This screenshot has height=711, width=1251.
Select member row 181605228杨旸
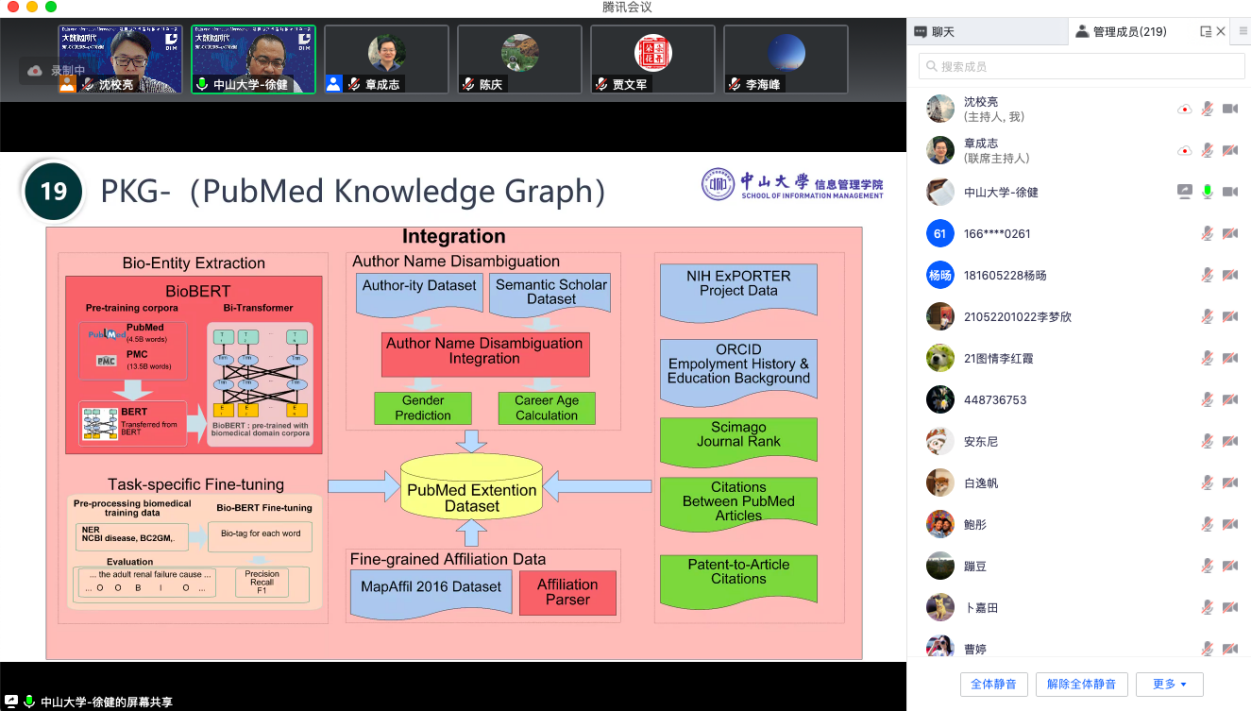[1078, 275]
